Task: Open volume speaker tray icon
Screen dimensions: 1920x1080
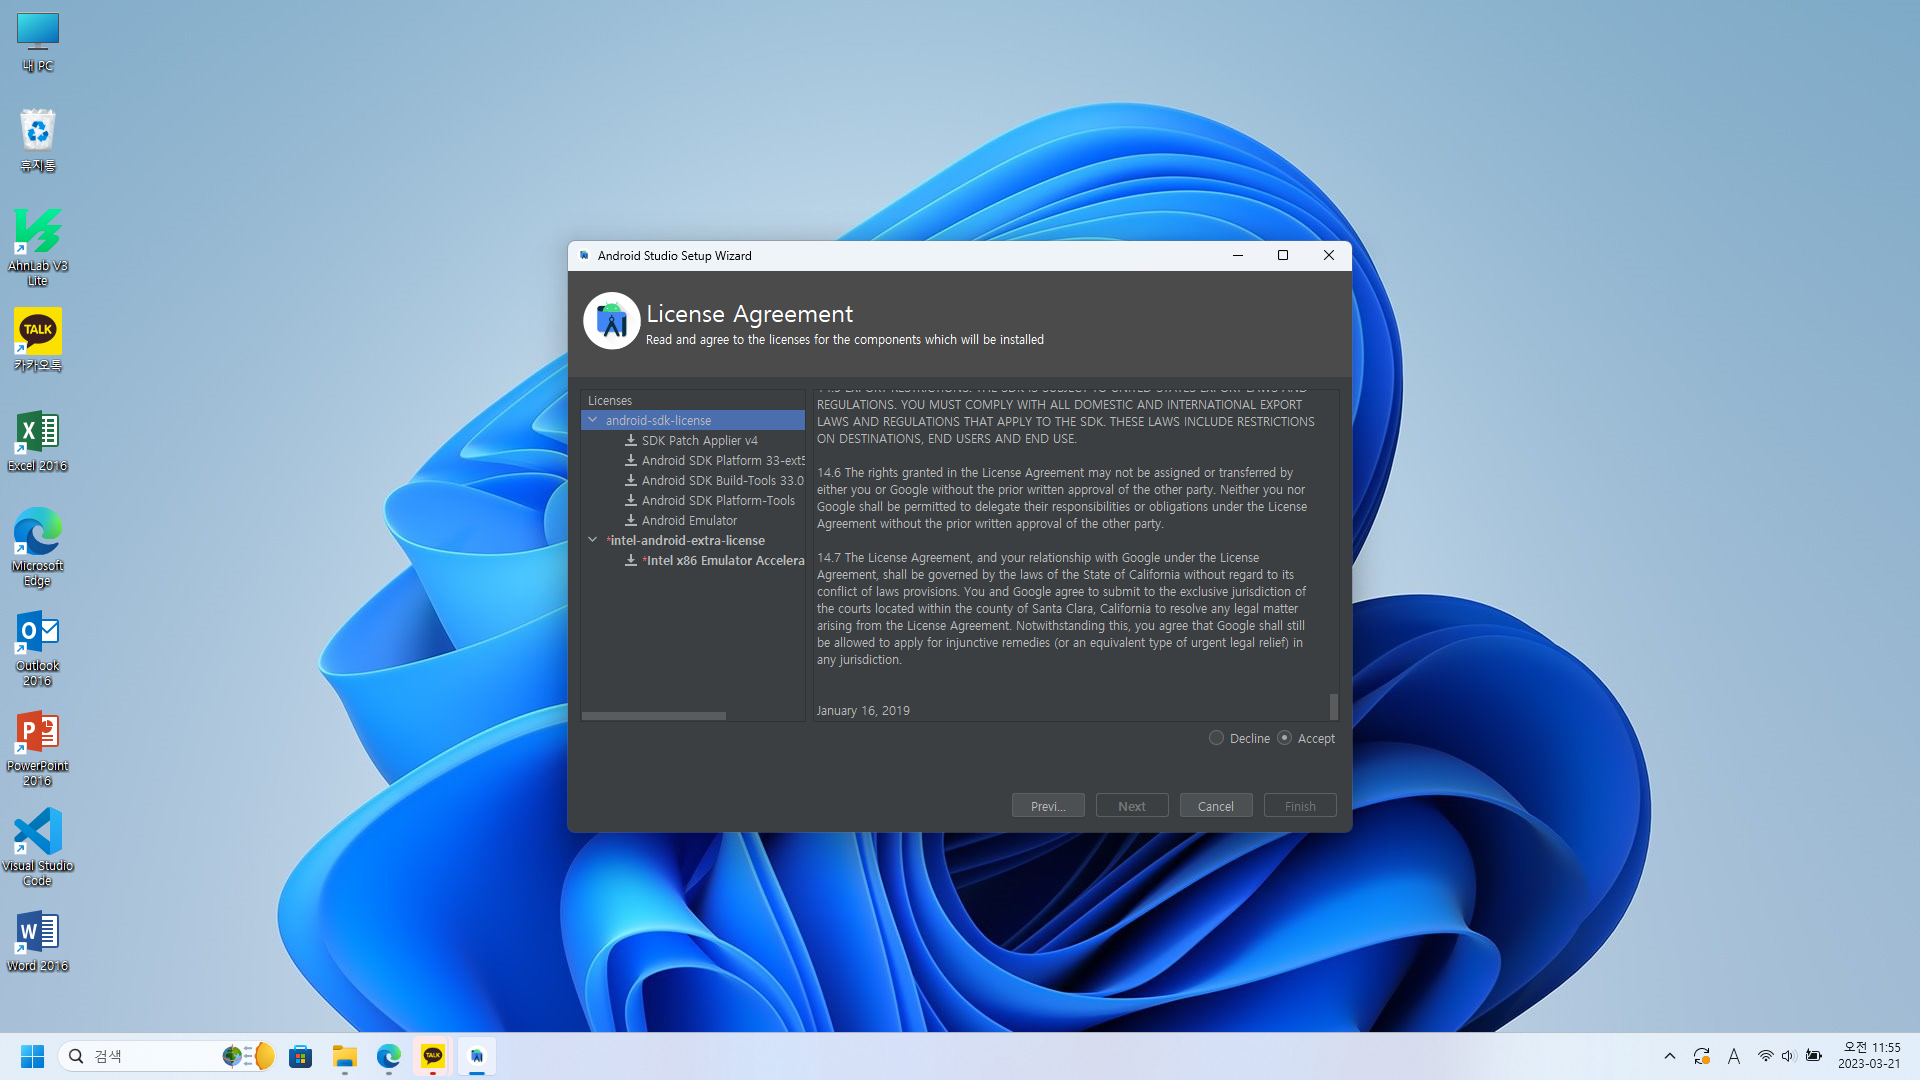Action: tap(1789, 1056)
